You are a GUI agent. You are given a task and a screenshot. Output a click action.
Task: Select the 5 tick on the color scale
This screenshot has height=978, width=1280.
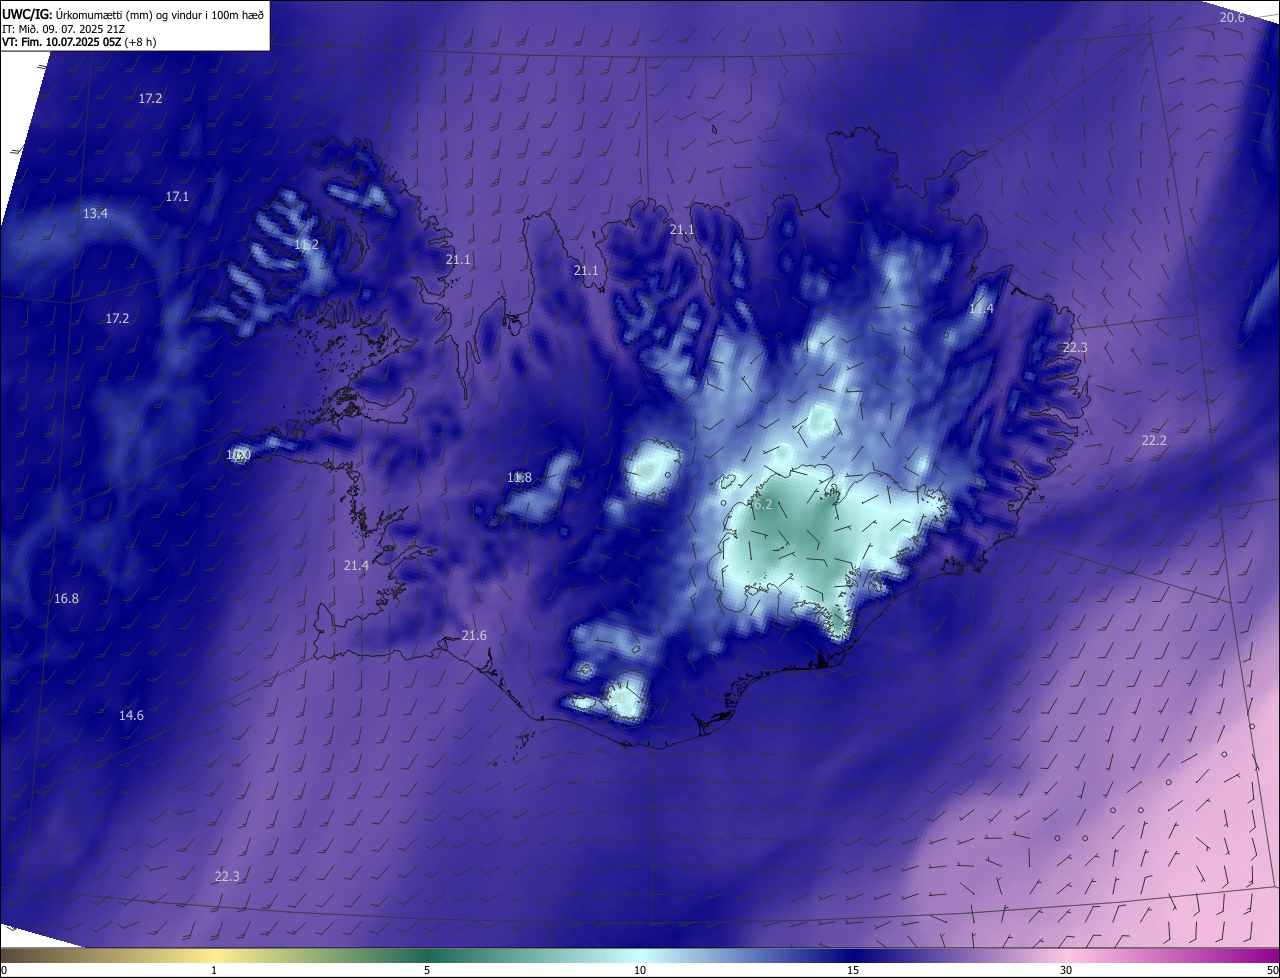[x=427, y=970]
